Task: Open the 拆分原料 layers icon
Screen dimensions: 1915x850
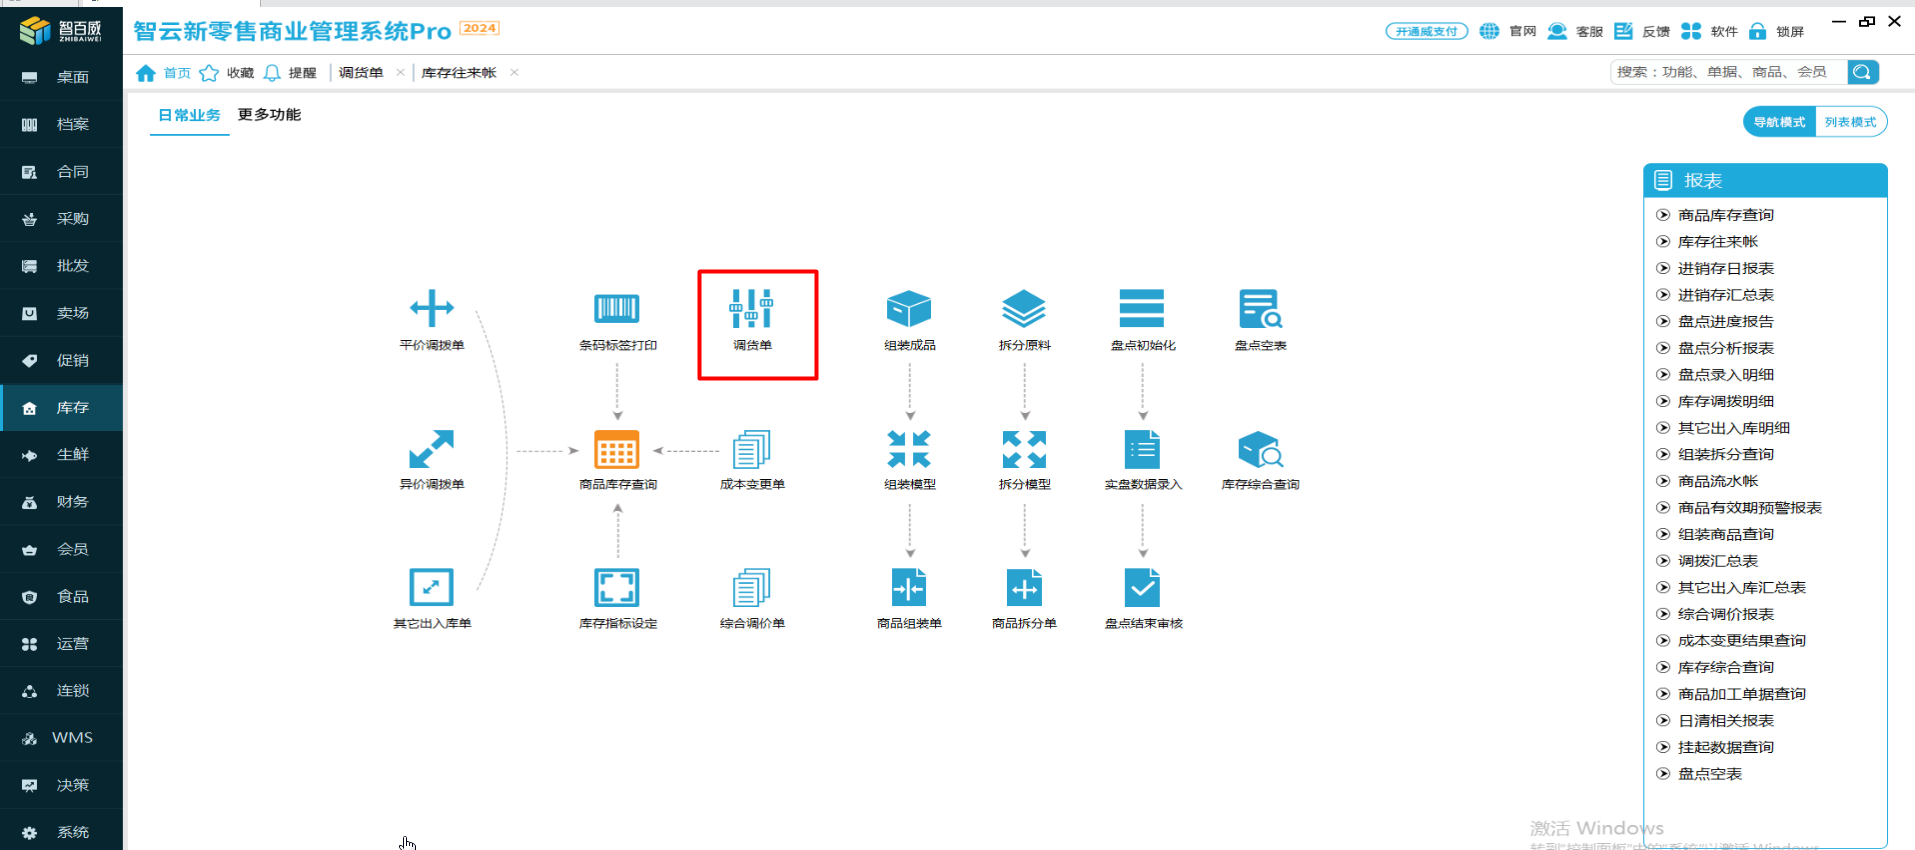Action: coord(1024,310)
